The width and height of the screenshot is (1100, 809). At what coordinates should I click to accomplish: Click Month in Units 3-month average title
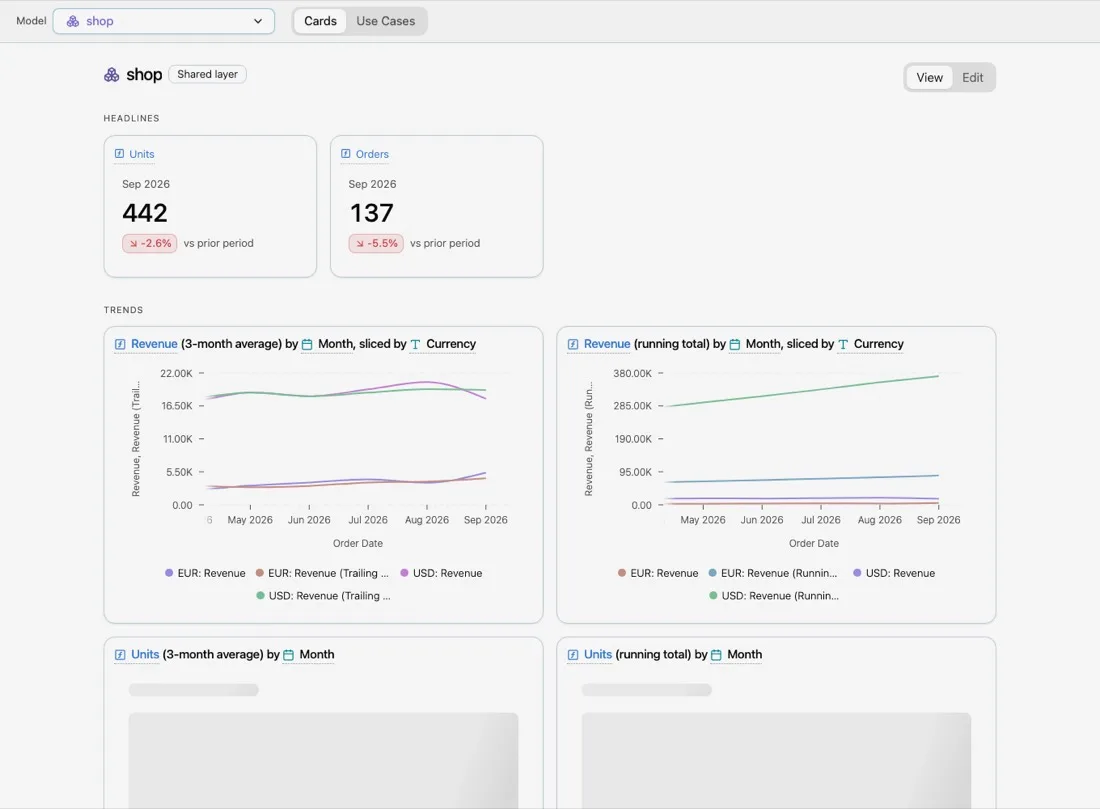[316, 654]
